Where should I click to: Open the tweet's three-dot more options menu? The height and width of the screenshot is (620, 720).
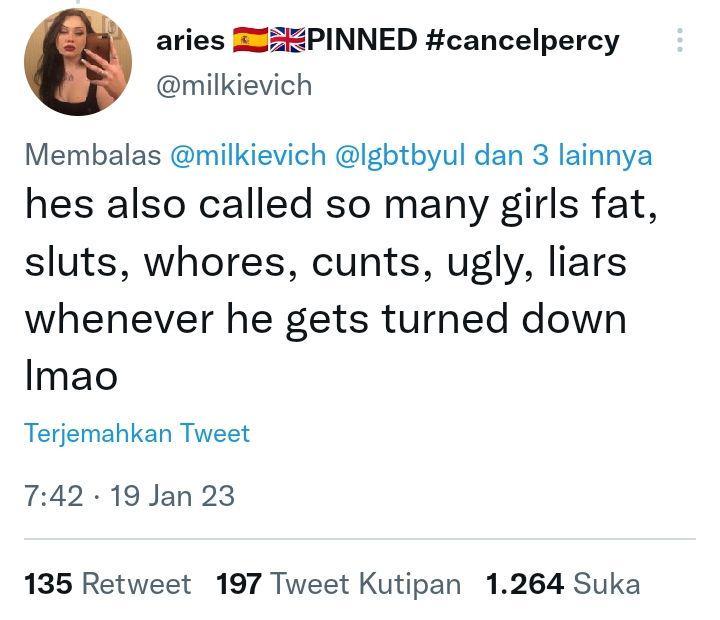coord(680,40)
